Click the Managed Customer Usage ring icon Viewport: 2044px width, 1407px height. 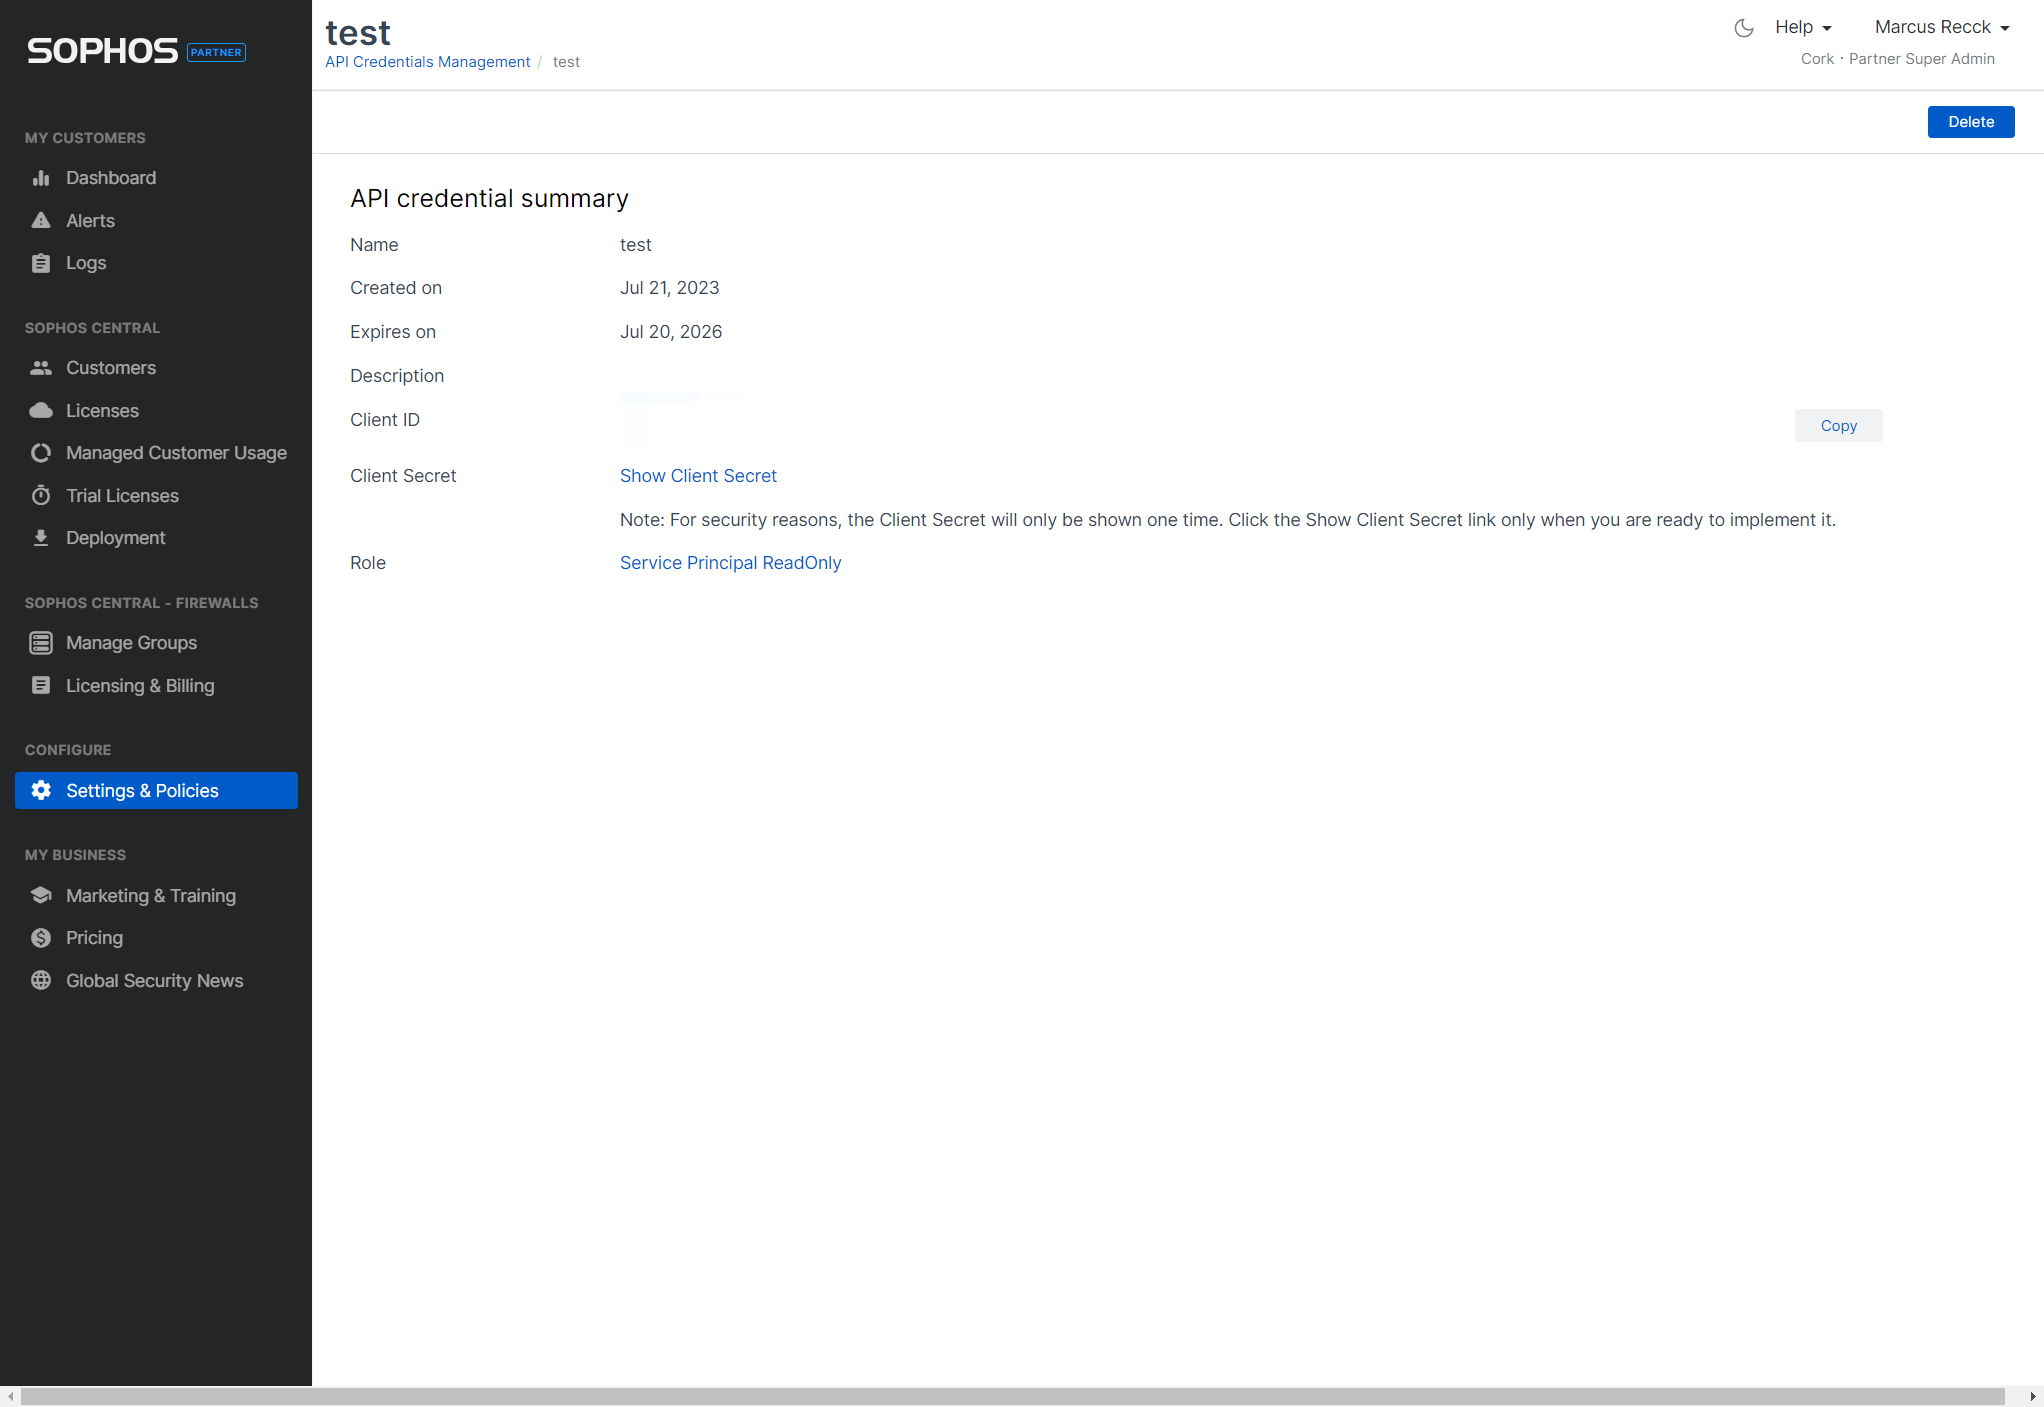point(41,453)
